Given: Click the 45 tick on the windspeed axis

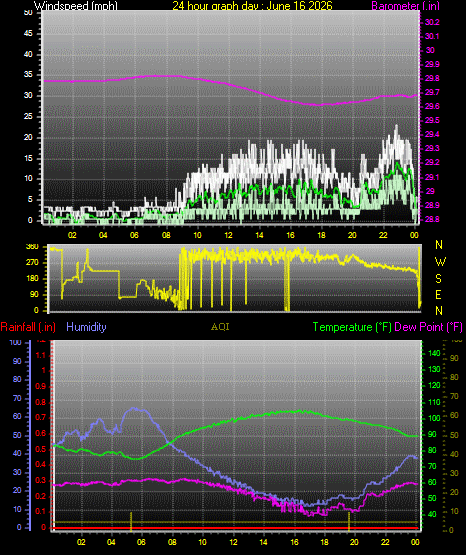Looking at the screenshot, I should tap(28, 34).
